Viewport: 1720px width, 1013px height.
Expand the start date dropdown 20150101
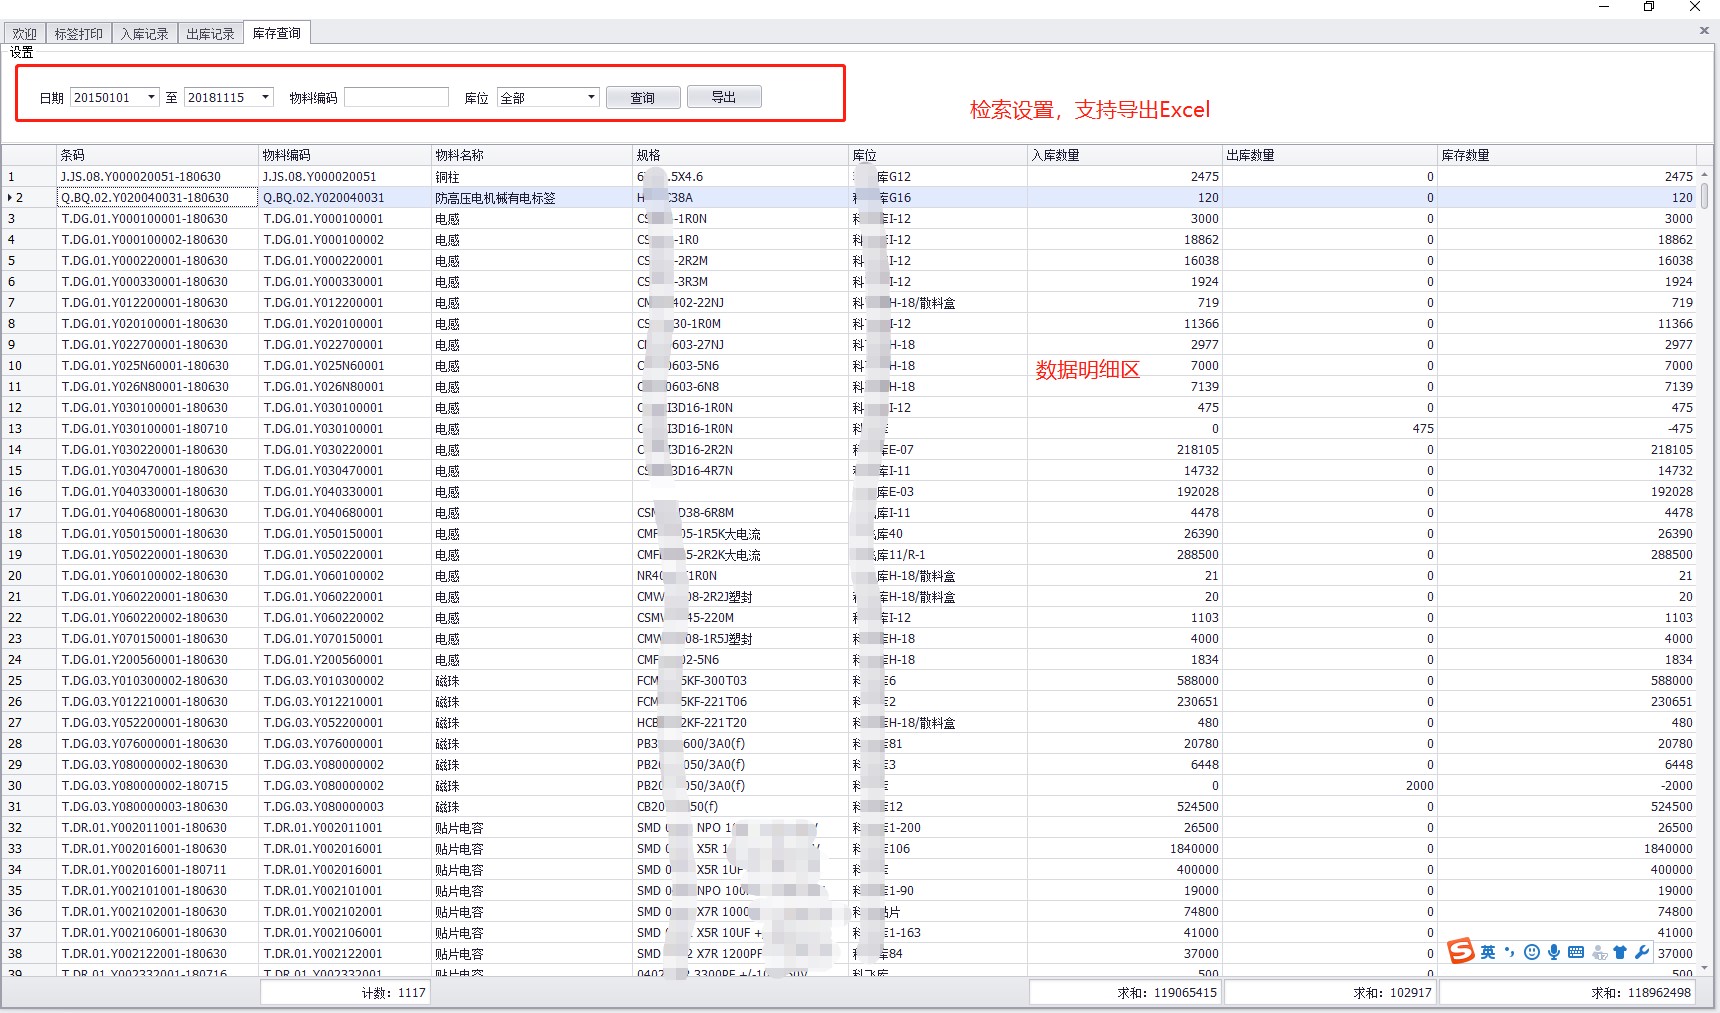[x=151, y=97]
